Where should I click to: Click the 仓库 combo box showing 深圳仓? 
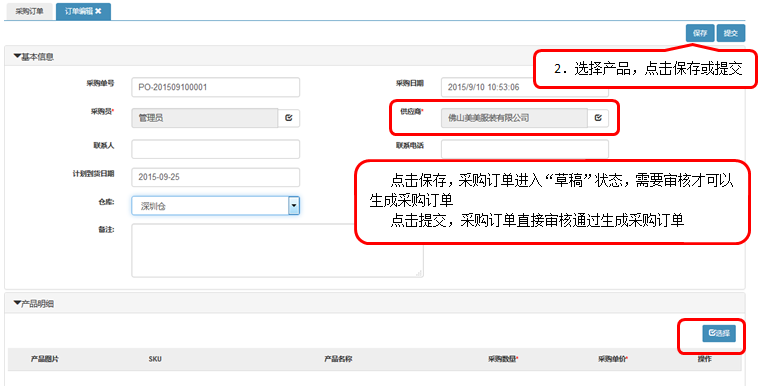[215, 206]
